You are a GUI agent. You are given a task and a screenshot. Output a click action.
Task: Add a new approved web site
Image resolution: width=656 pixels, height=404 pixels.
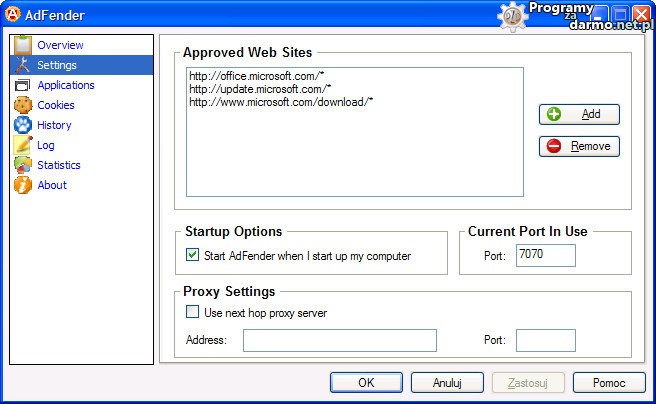point(579,114)
